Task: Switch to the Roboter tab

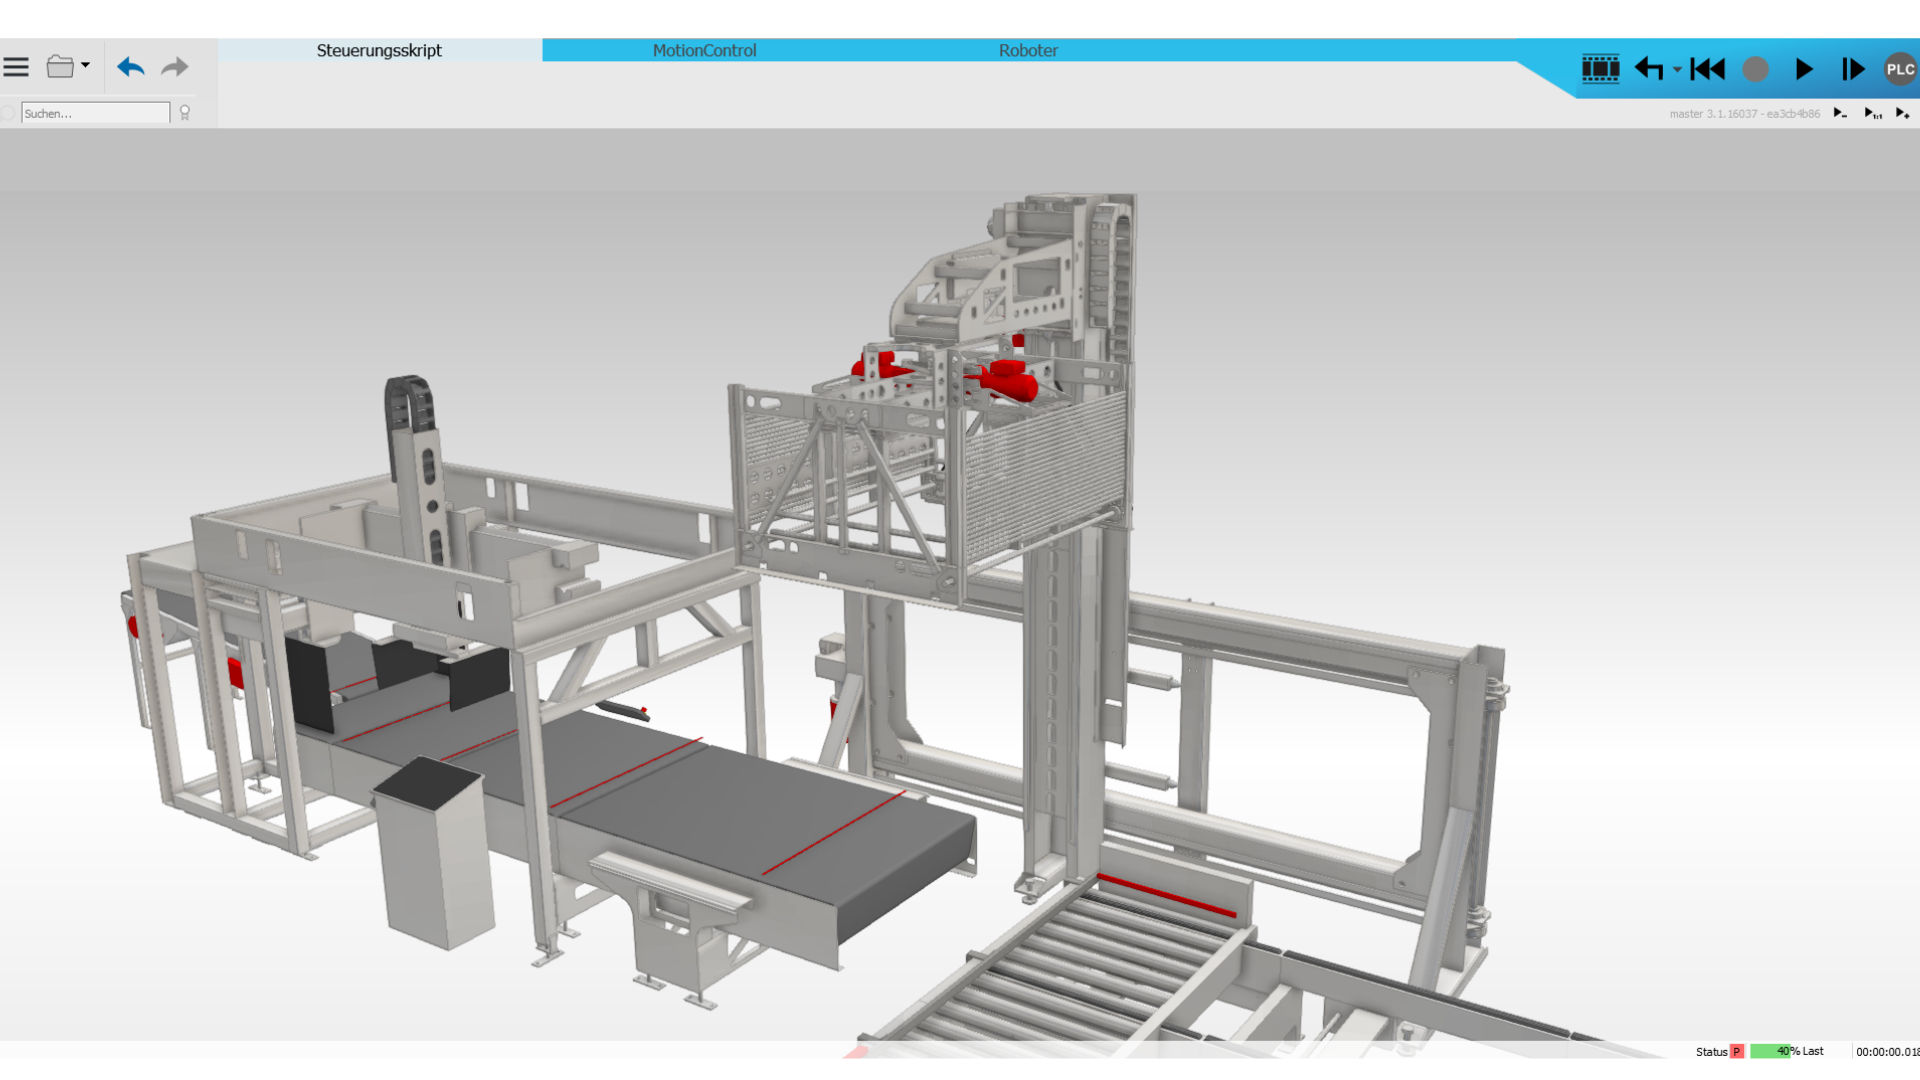Action: (x=1028, y=50)
